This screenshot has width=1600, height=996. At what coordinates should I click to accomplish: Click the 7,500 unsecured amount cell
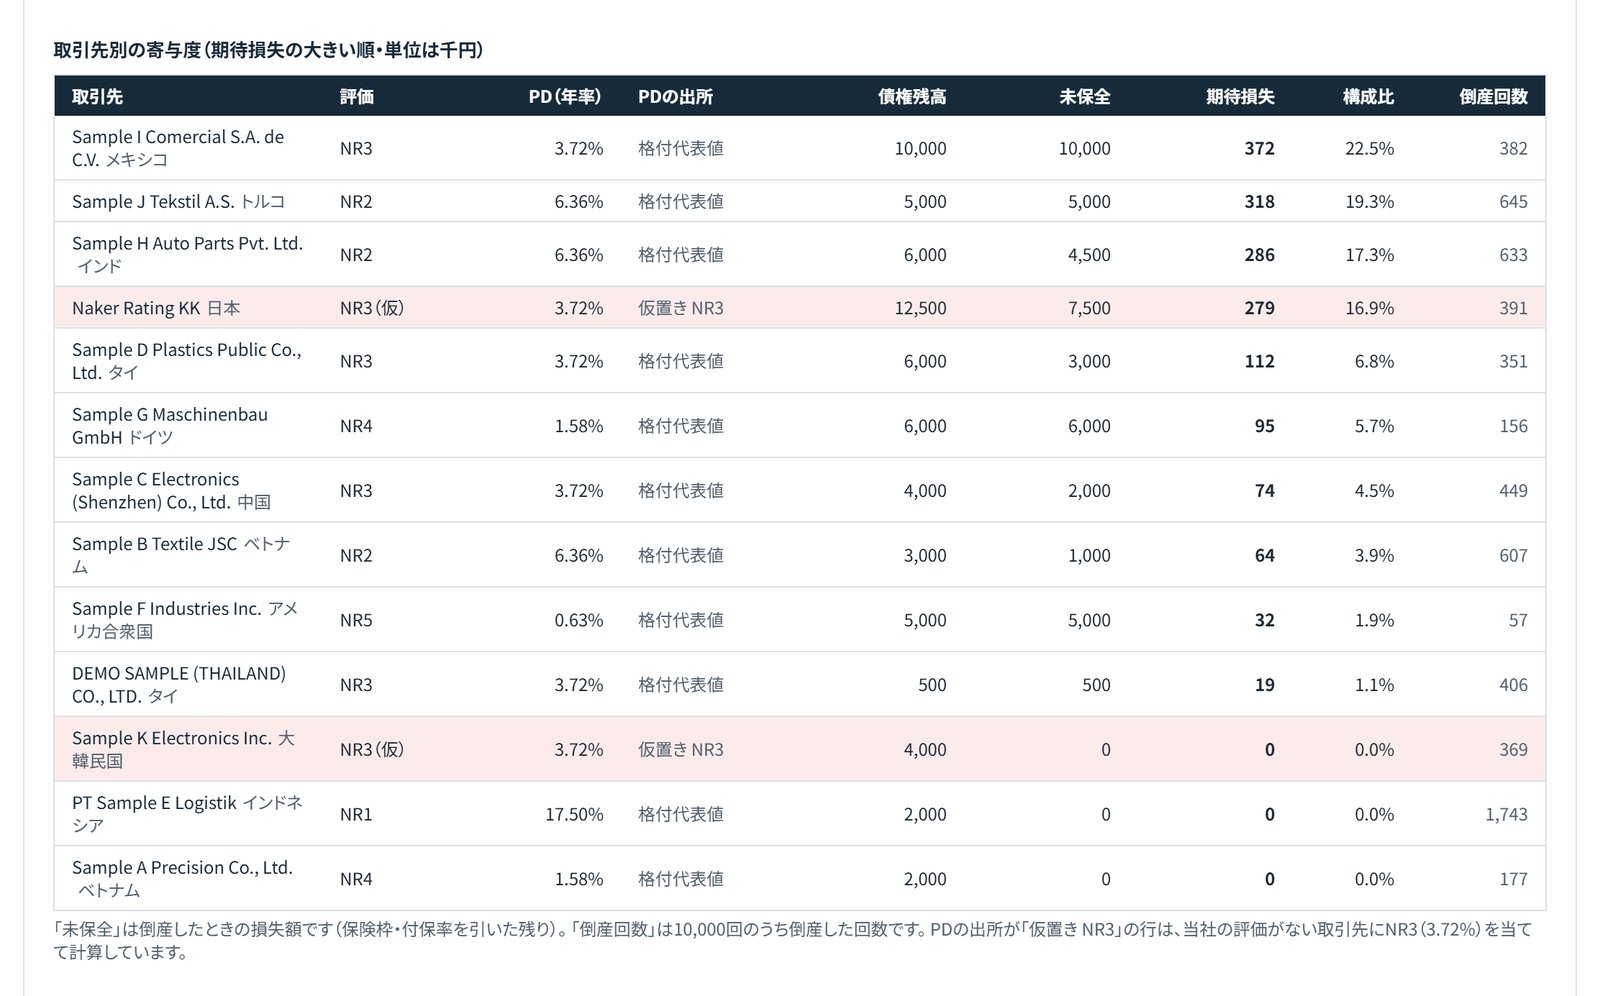tap(1089, 308)
